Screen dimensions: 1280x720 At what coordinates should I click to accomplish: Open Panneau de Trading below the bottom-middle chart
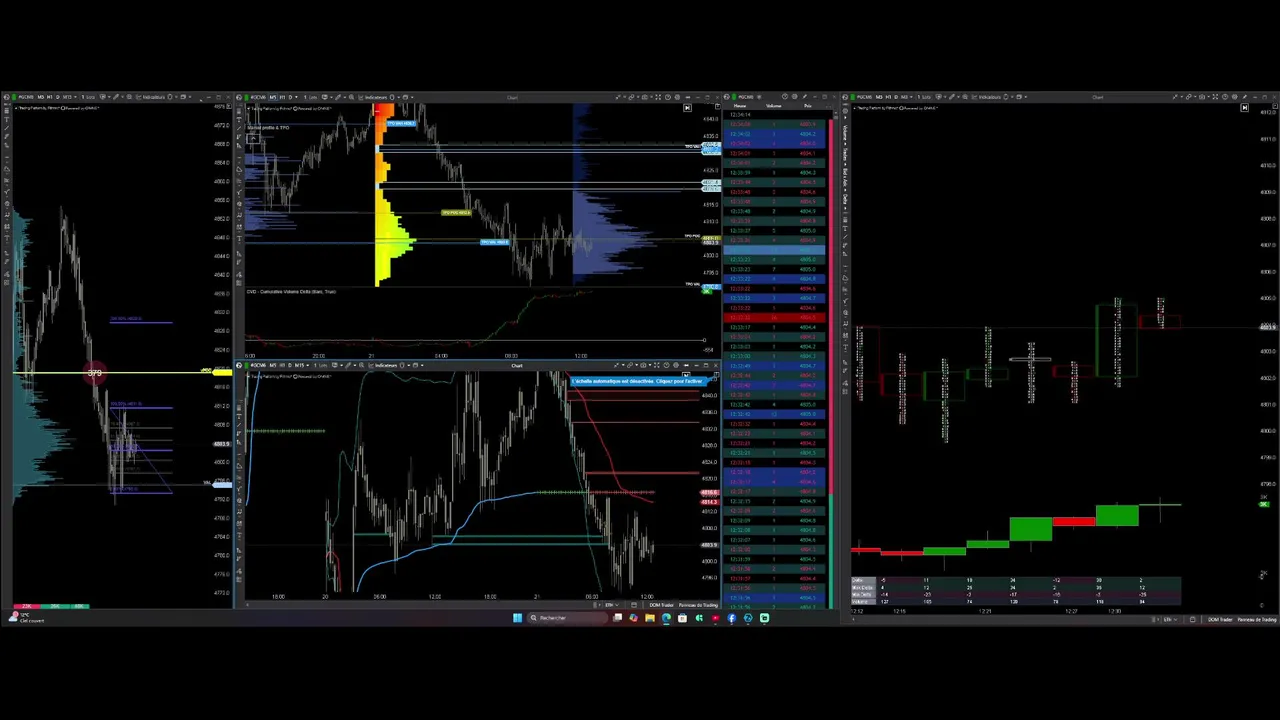pyautogui.click(x=698, y=605)
